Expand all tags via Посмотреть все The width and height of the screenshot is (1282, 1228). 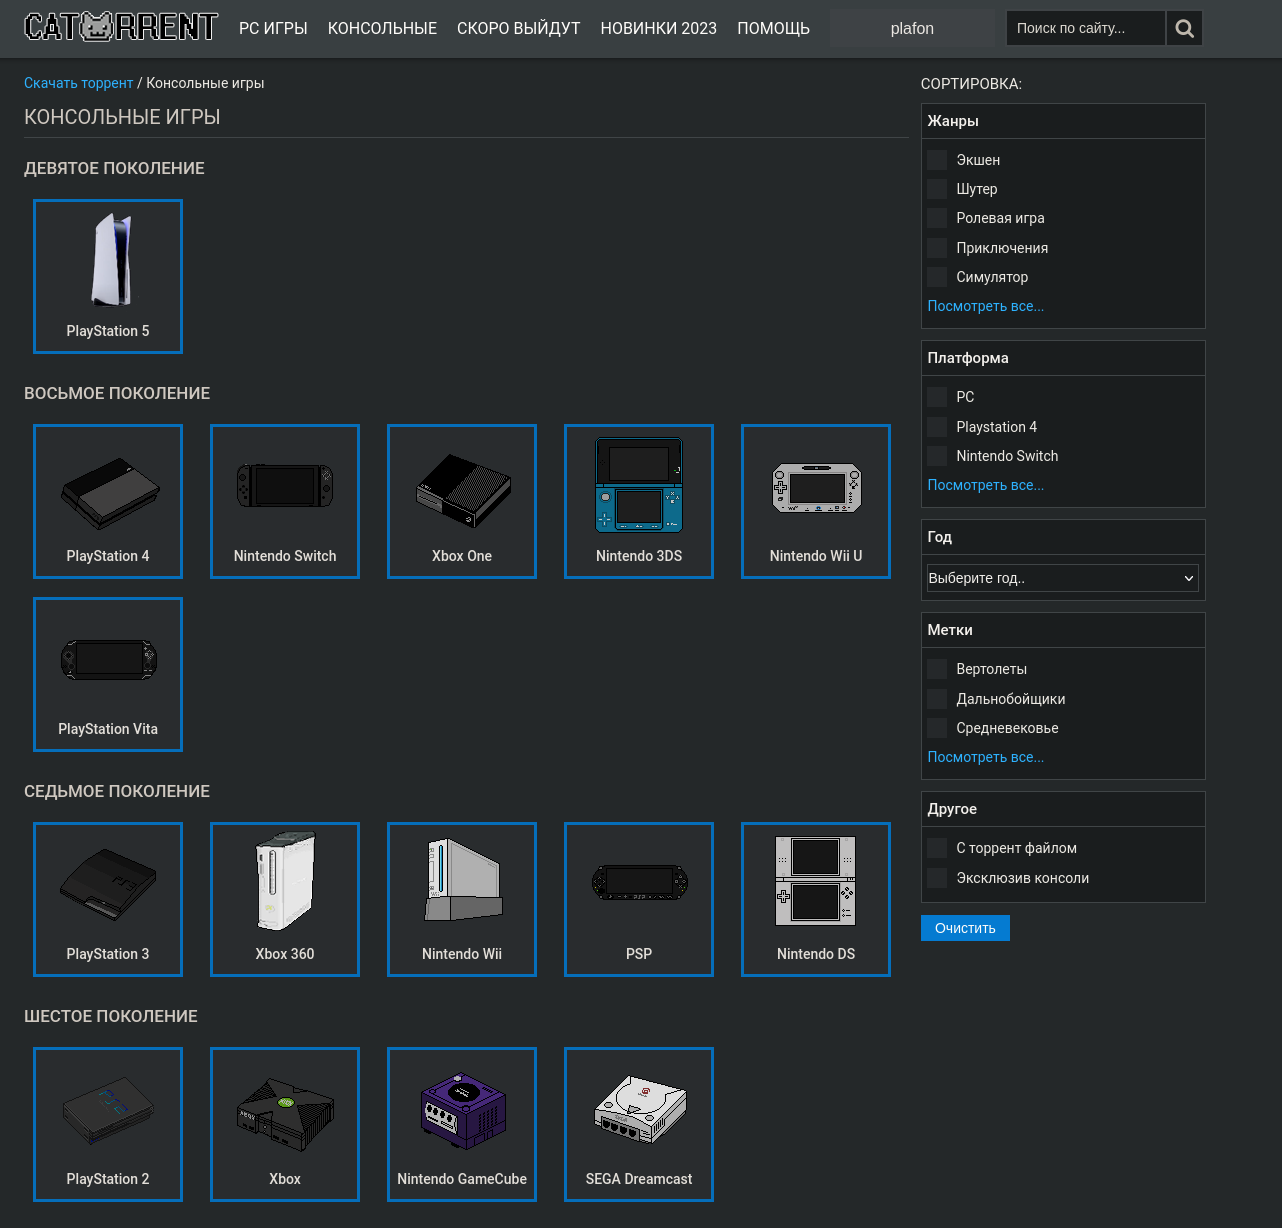[x=985, y=757]
